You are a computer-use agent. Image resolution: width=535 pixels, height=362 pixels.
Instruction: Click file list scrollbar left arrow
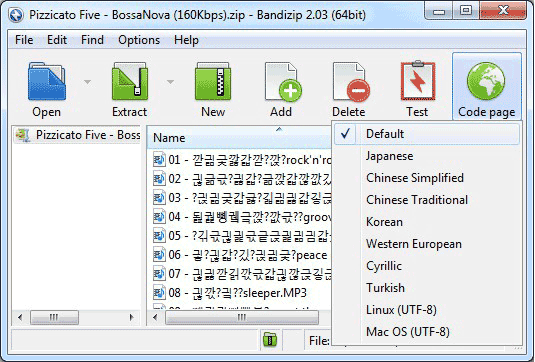point(155,317)
